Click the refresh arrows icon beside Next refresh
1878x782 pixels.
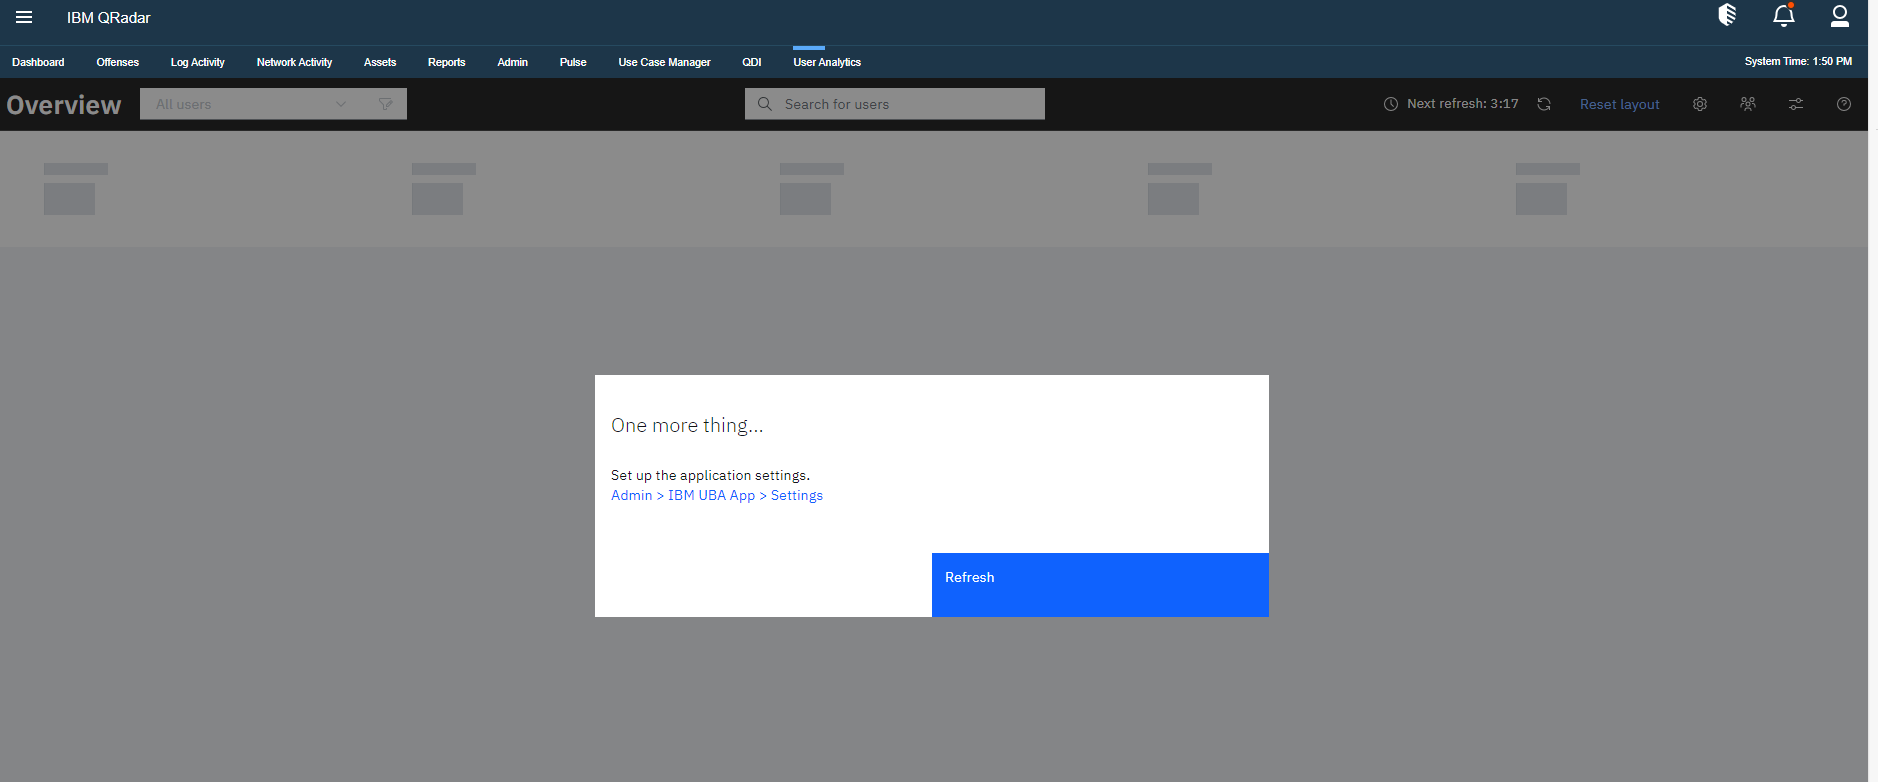tap(1544, 104)
